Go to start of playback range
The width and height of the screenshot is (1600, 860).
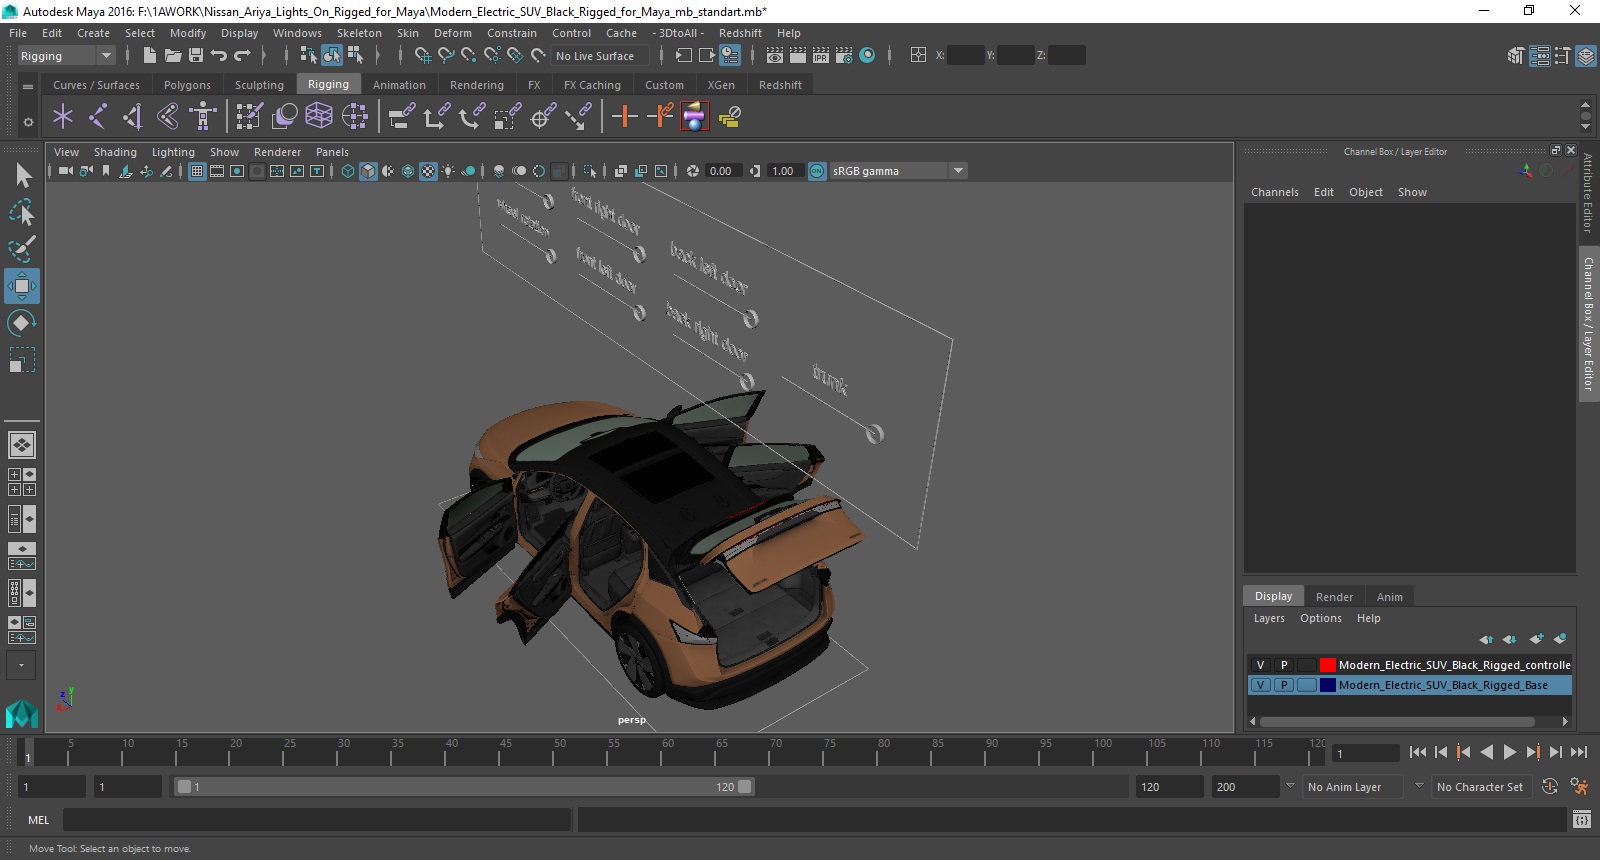(x=1418, y=752)
